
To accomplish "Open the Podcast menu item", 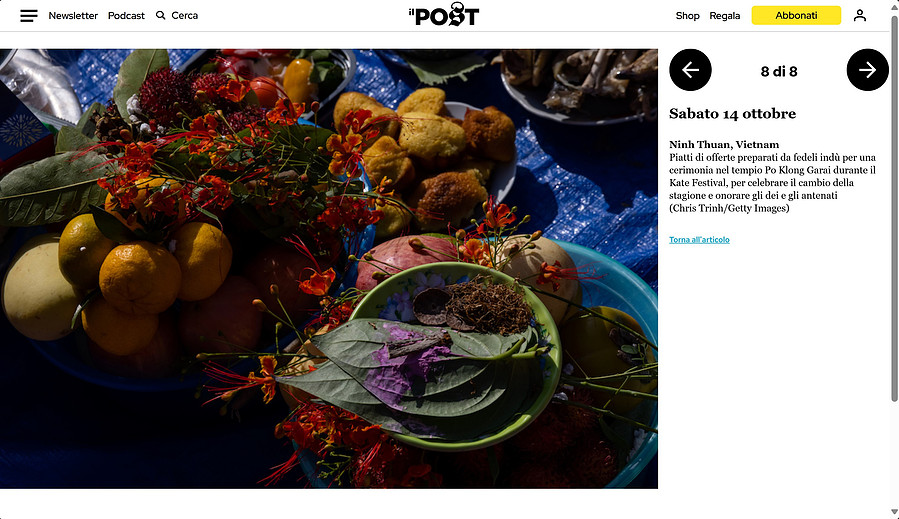I will 126,15.
